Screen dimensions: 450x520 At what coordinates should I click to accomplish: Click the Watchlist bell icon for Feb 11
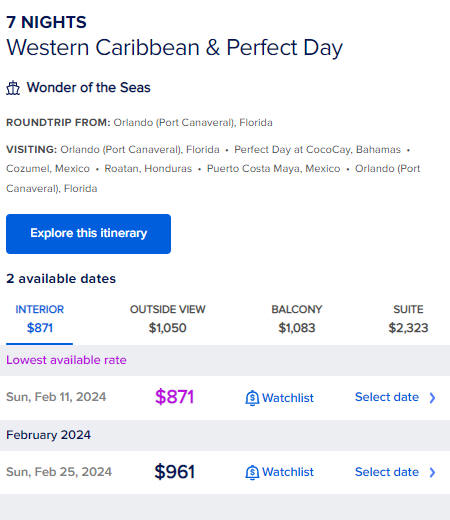point(252,398)
